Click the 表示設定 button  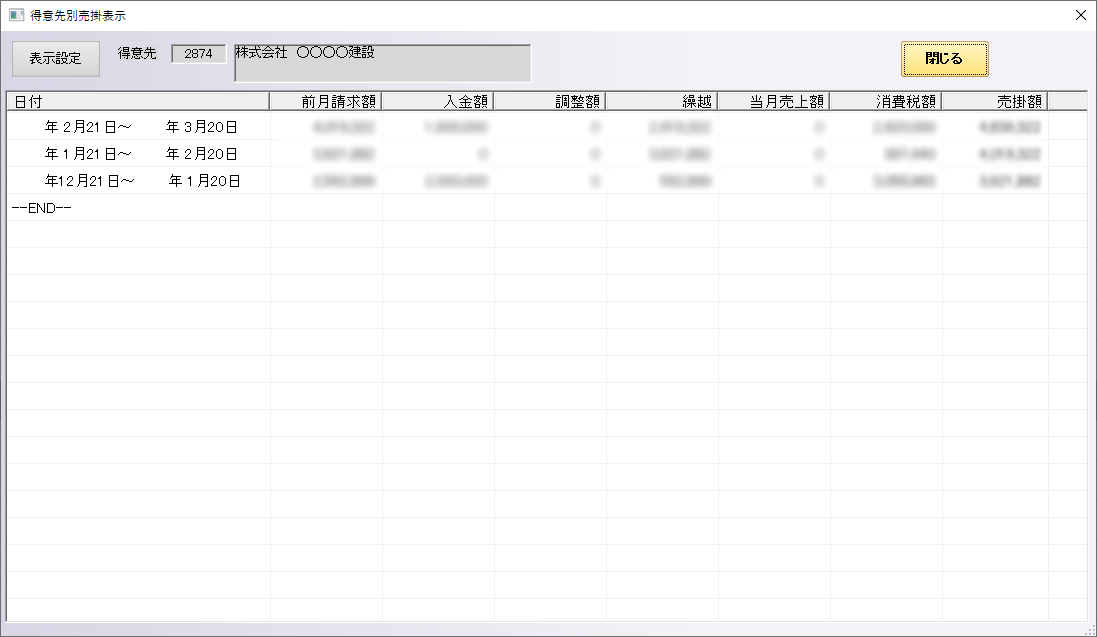click(x=56, y=58)
